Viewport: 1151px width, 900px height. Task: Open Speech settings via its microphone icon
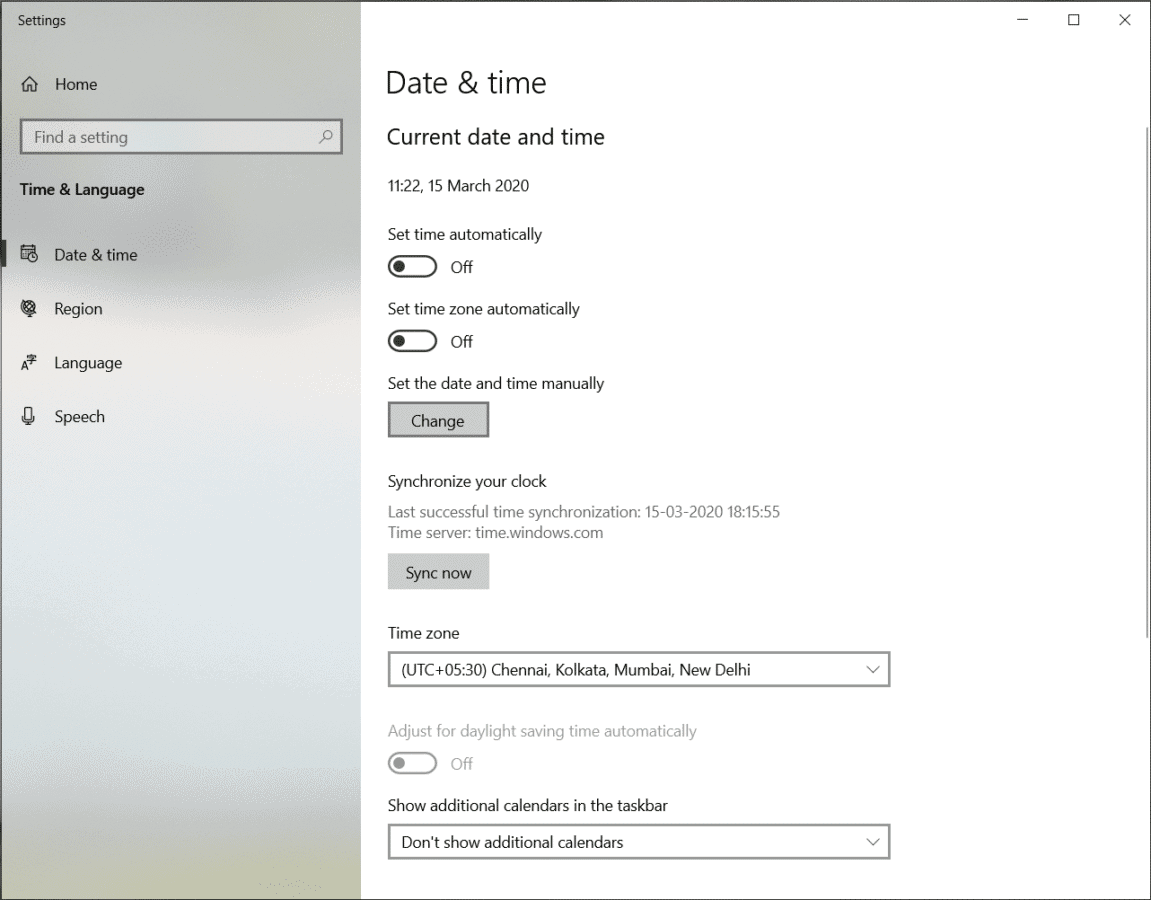pyautogui.click(x=30, y=416)
